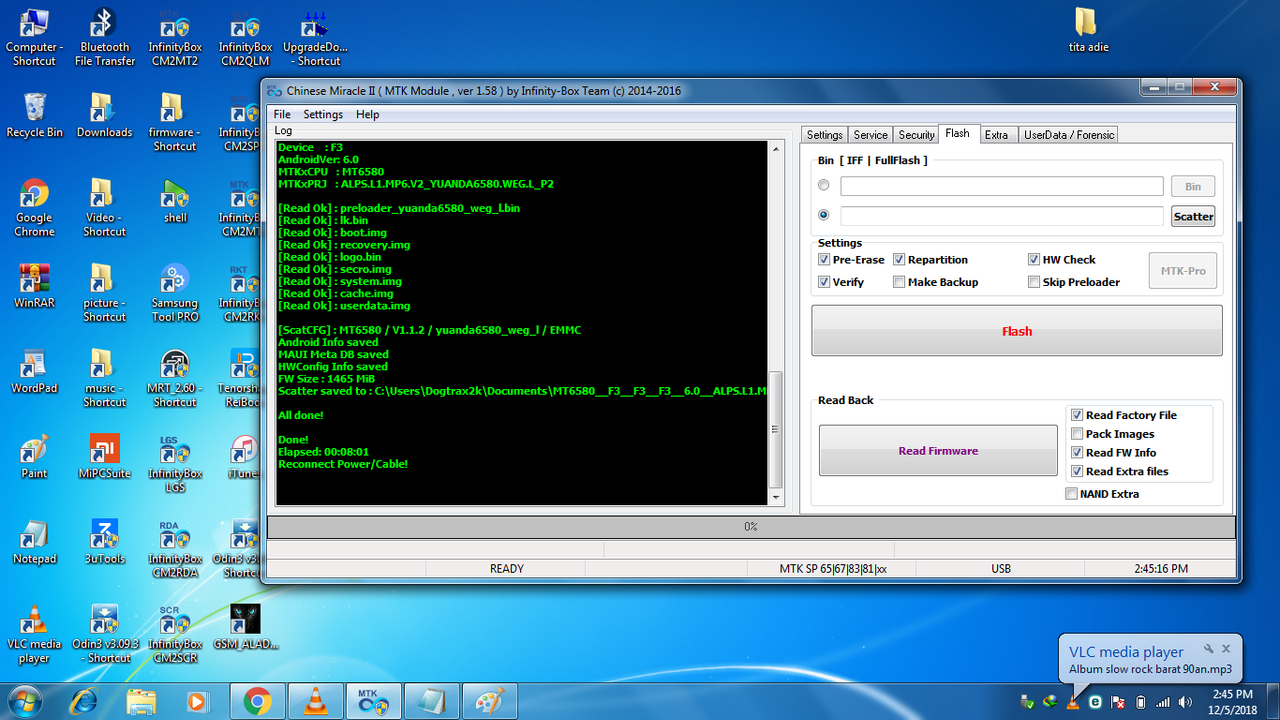Select the Bin file radio button
Image resolution: width=1280 pixels, height=720 pixels.
pyautogui.click(x=824, y=185)
